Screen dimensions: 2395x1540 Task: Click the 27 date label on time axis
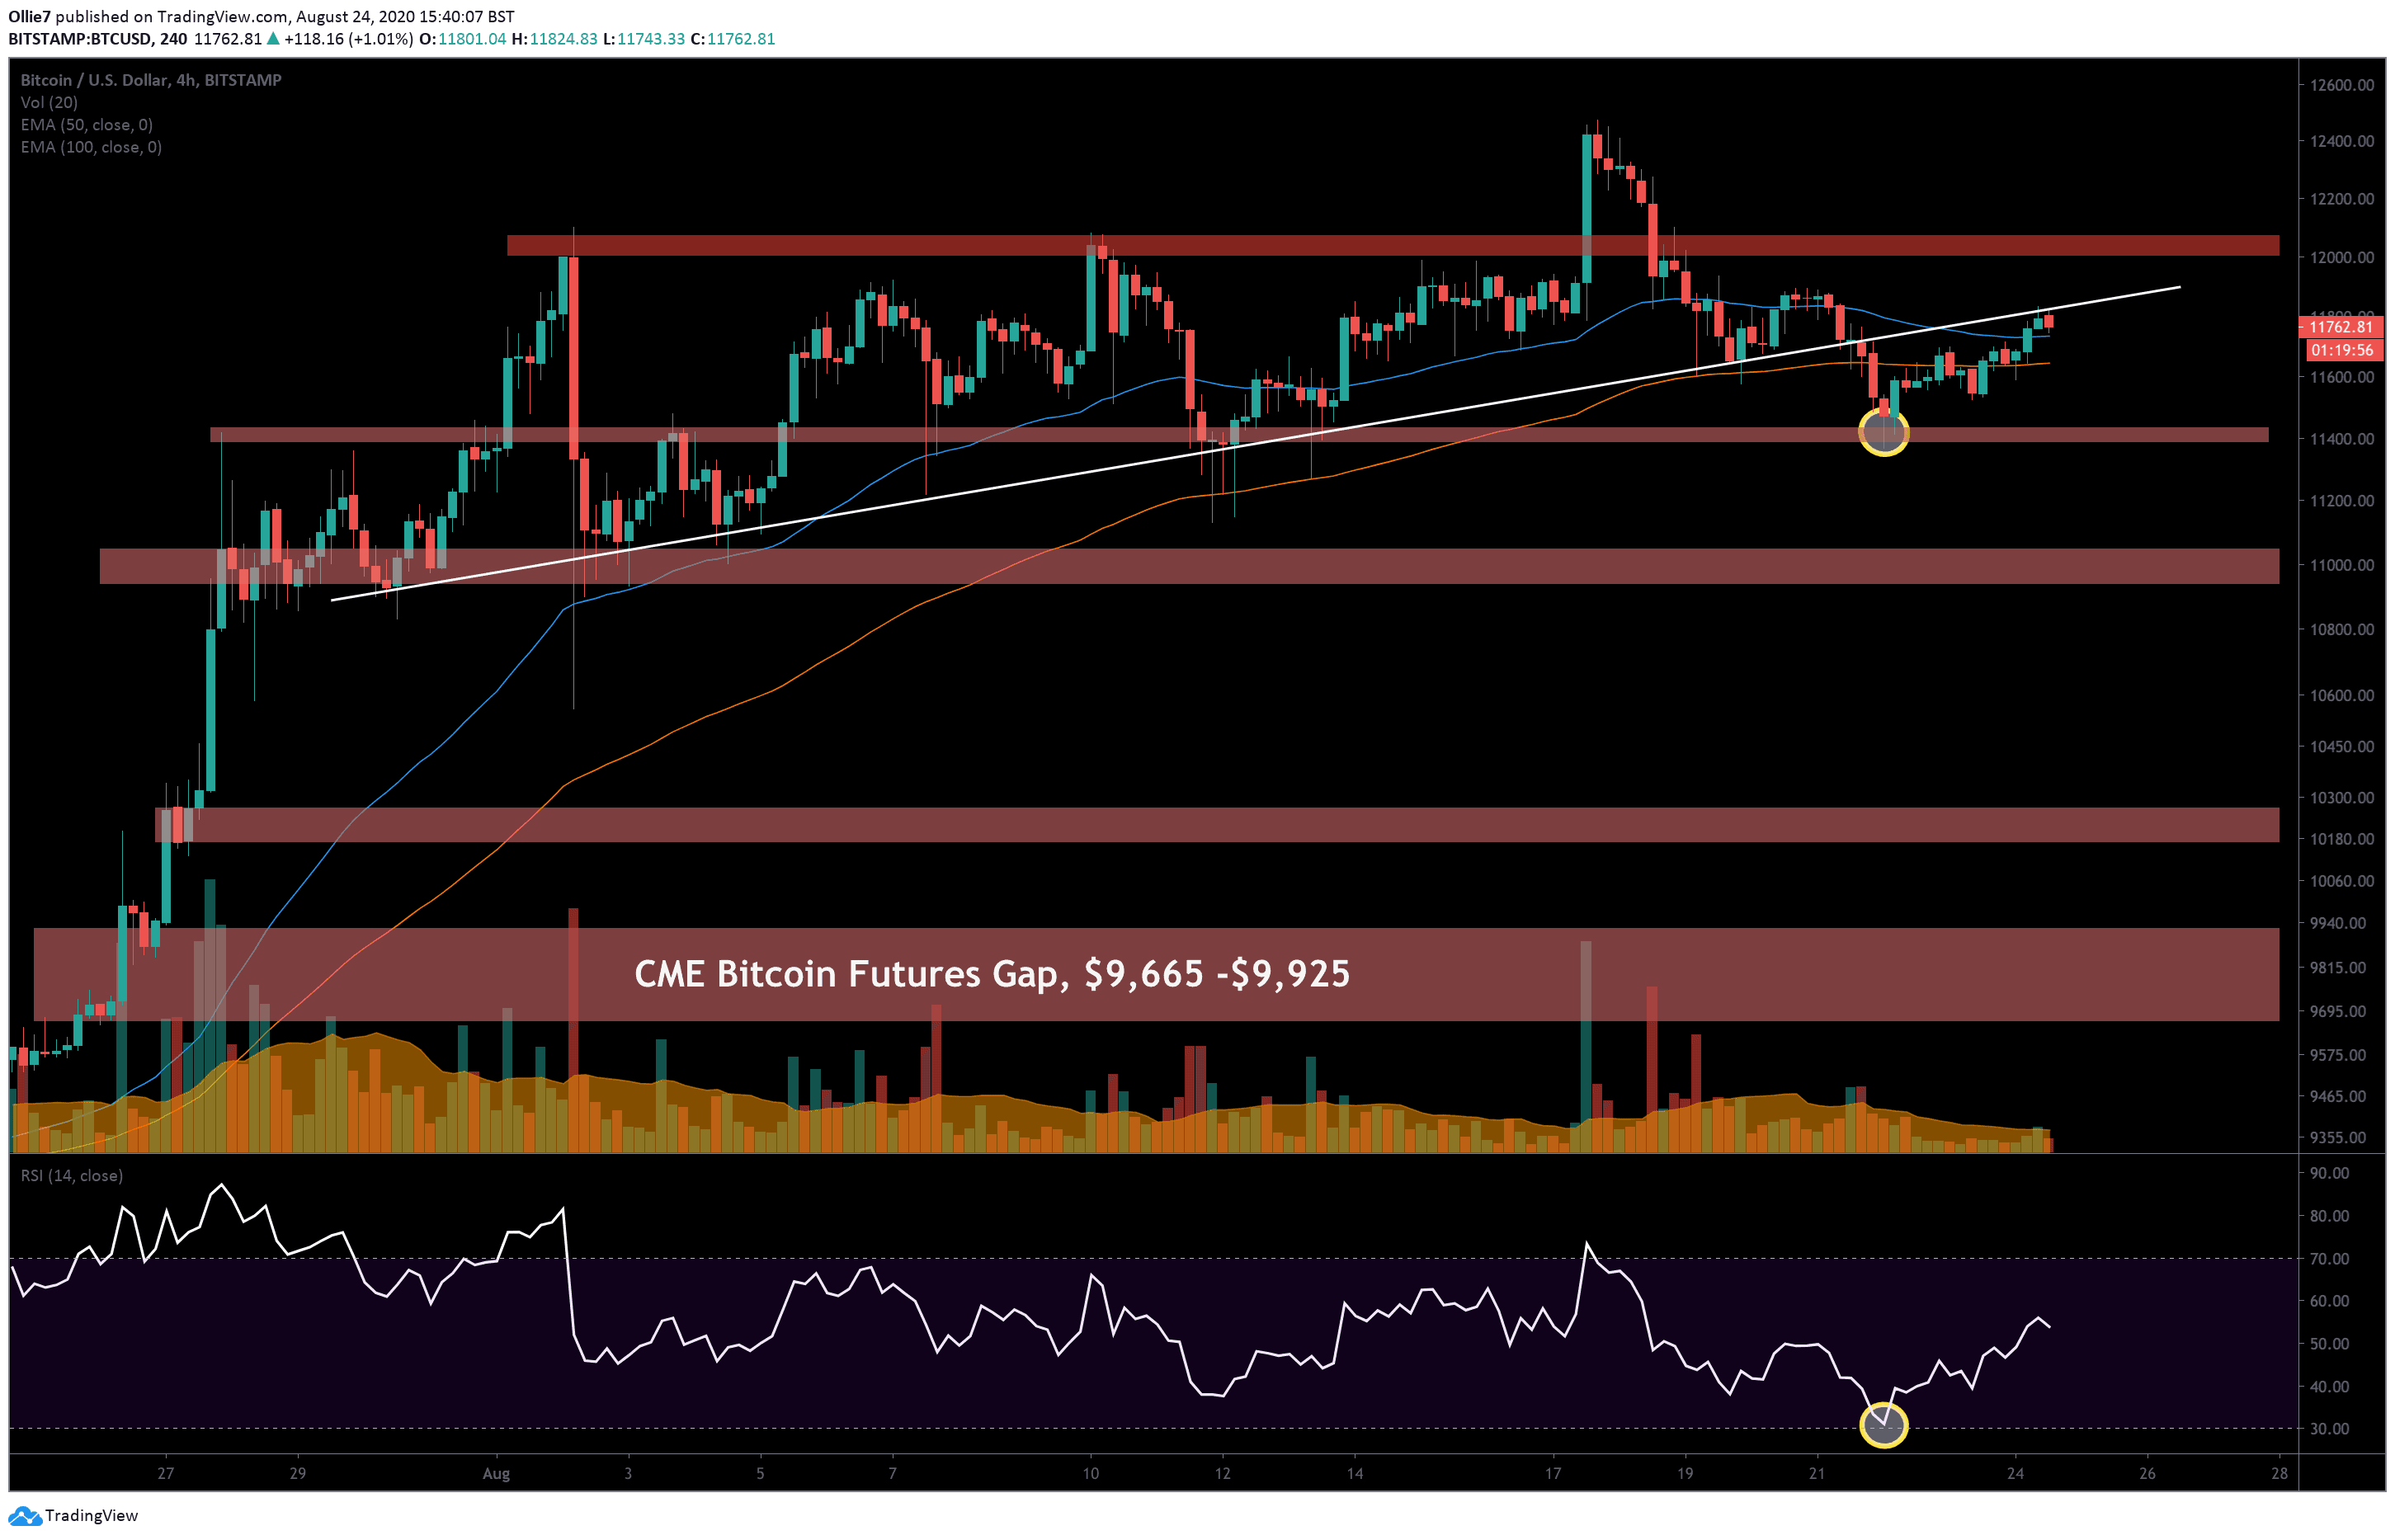(165, 1473)
